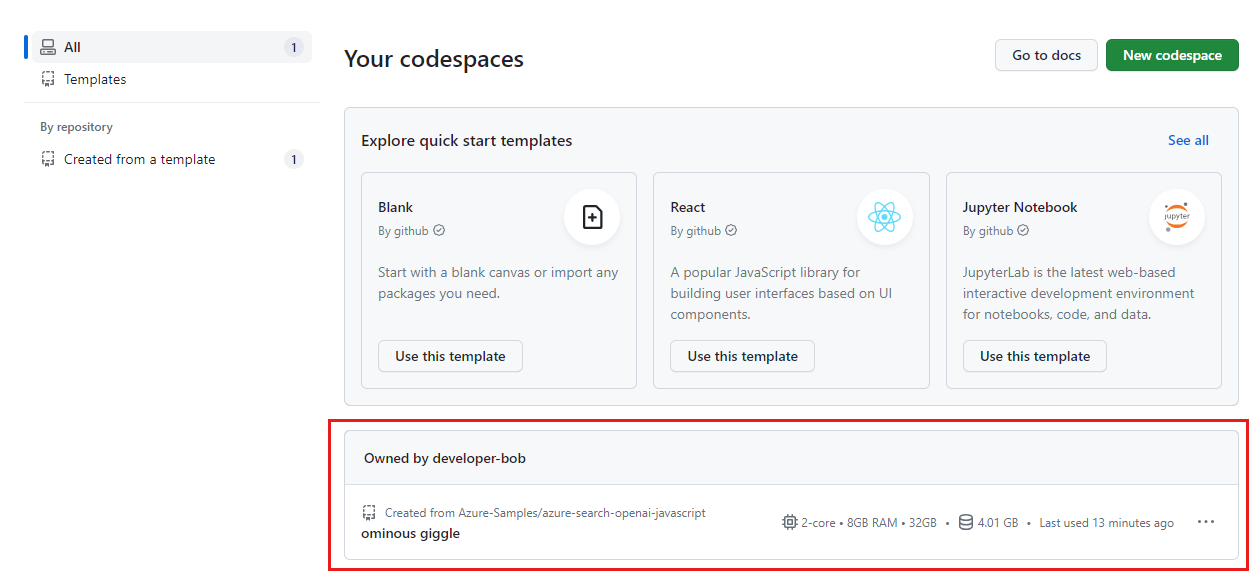Filter by Created from a template
Image resolution: width=1257 pixels, height=575 pixels.
139,159
